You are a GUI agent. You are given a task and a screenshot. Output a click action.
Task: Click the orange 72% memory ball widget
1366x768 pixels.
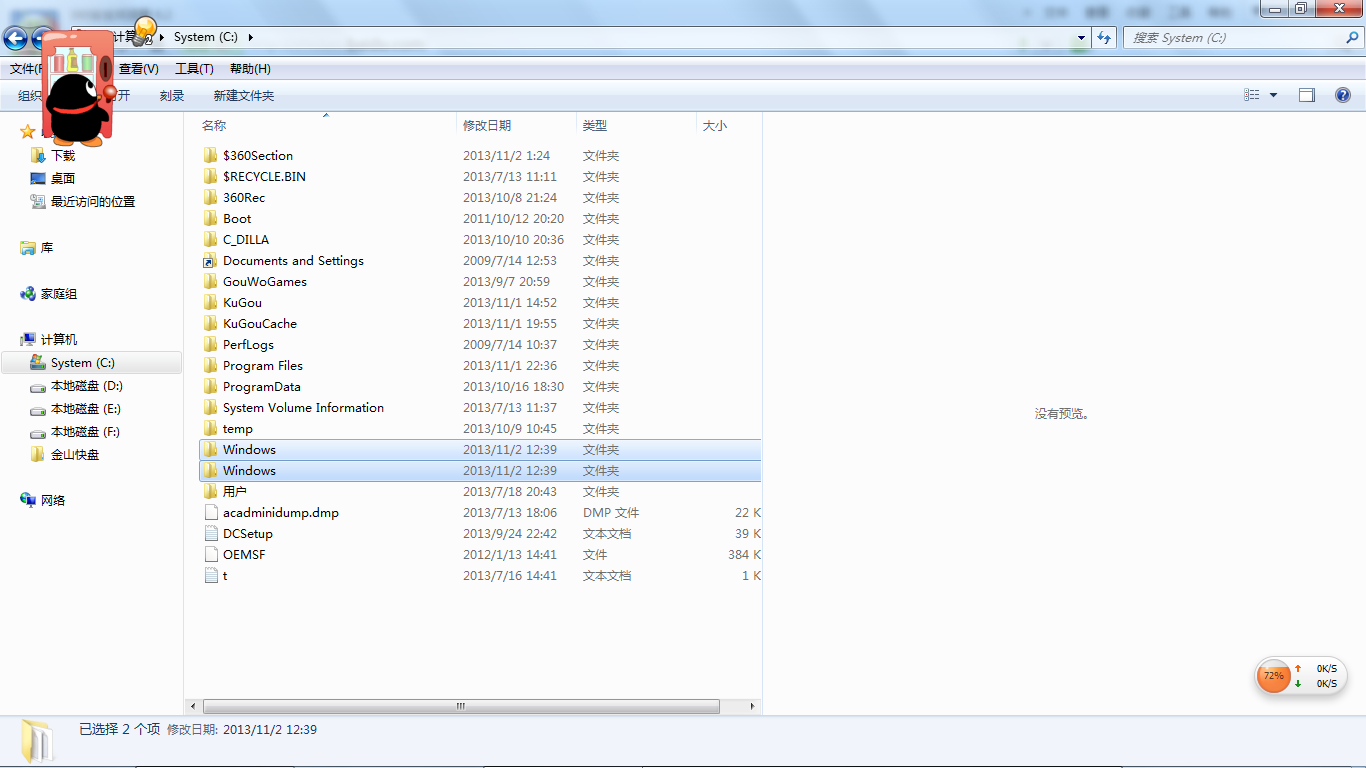1273,676
